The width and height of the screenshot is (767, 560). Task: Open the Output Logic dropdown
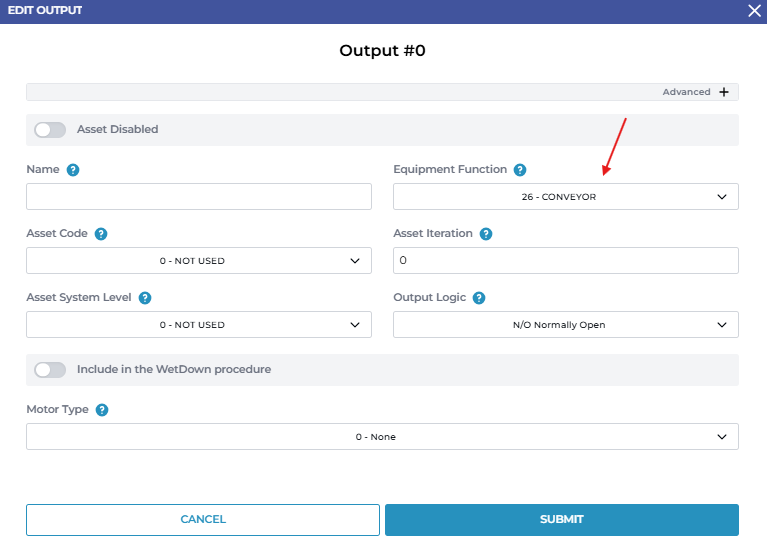pos(565,325)
